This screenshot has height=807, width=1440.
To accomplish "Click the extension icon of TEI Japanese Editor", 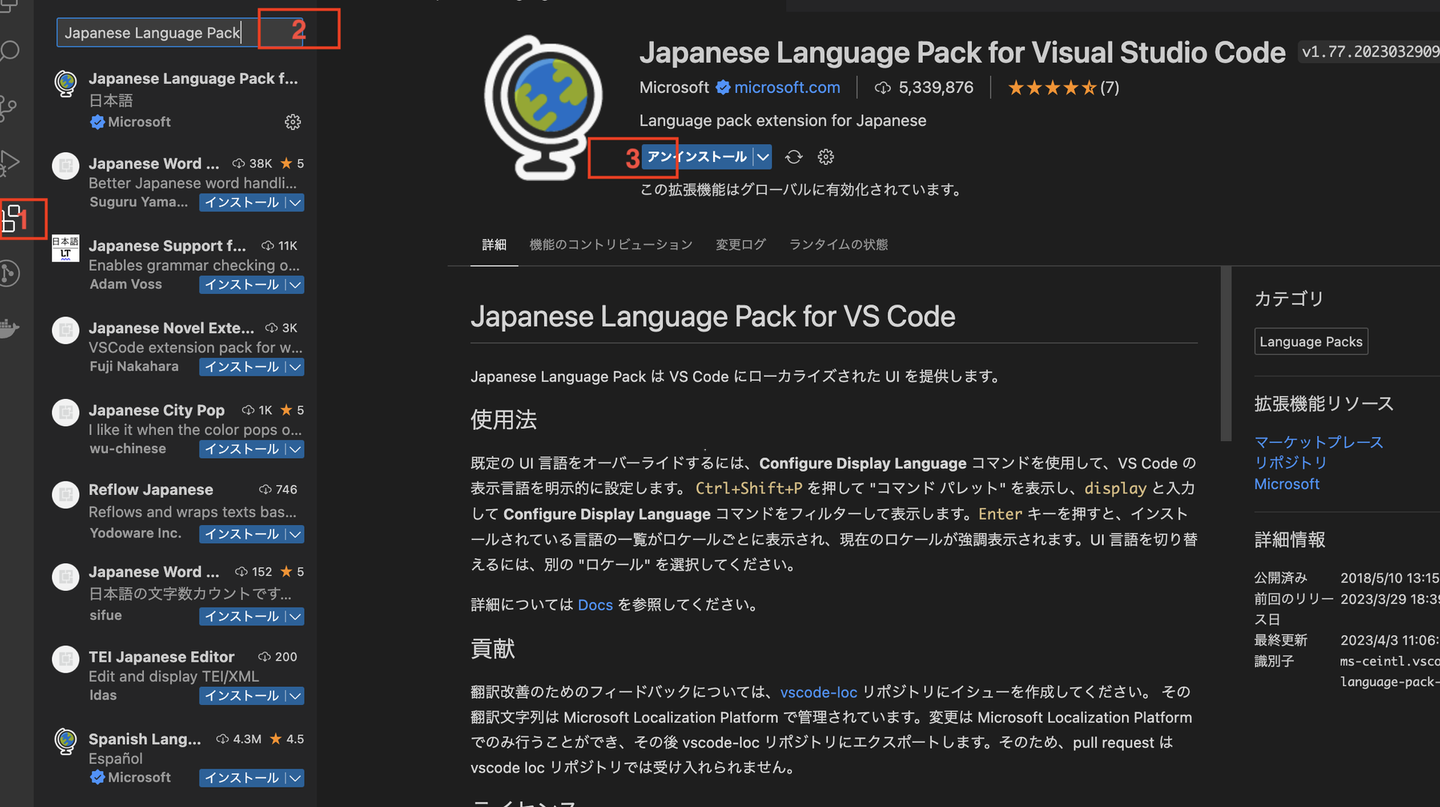I will 66,661.
